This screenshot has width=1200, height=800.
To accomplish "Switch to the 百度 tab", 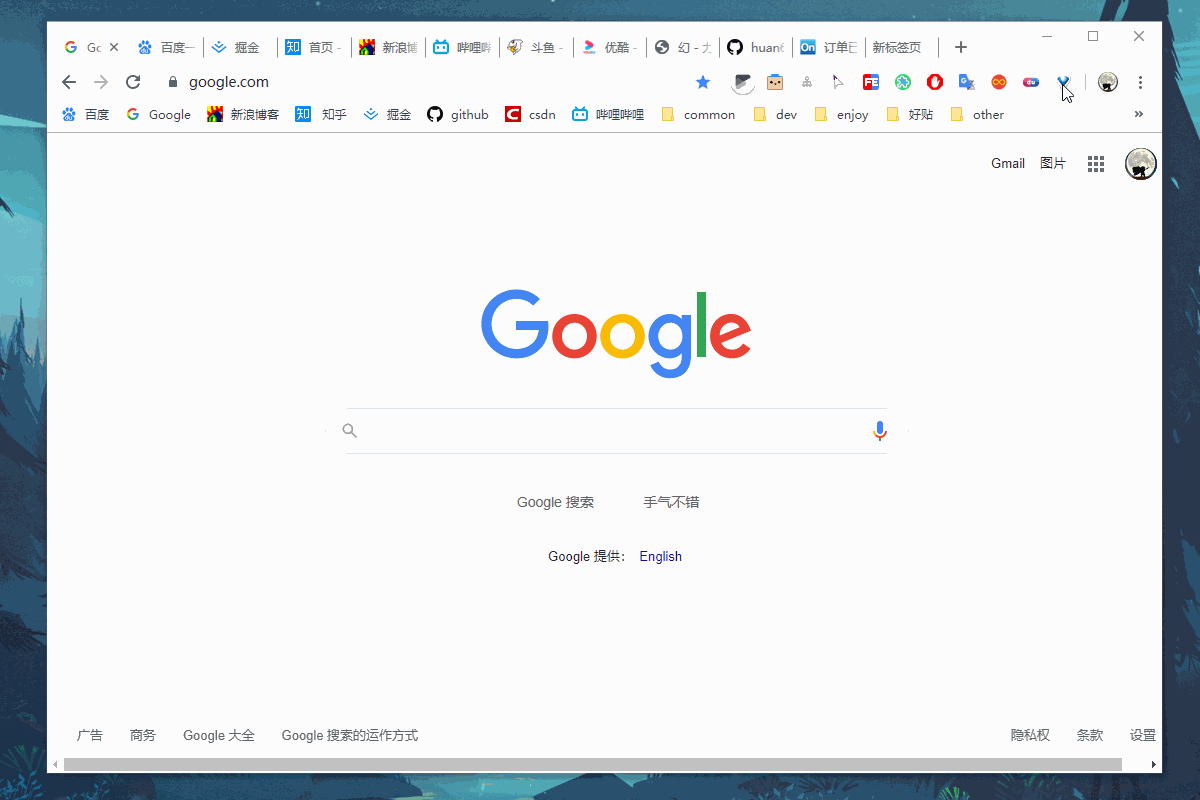I will pos(165,47).
